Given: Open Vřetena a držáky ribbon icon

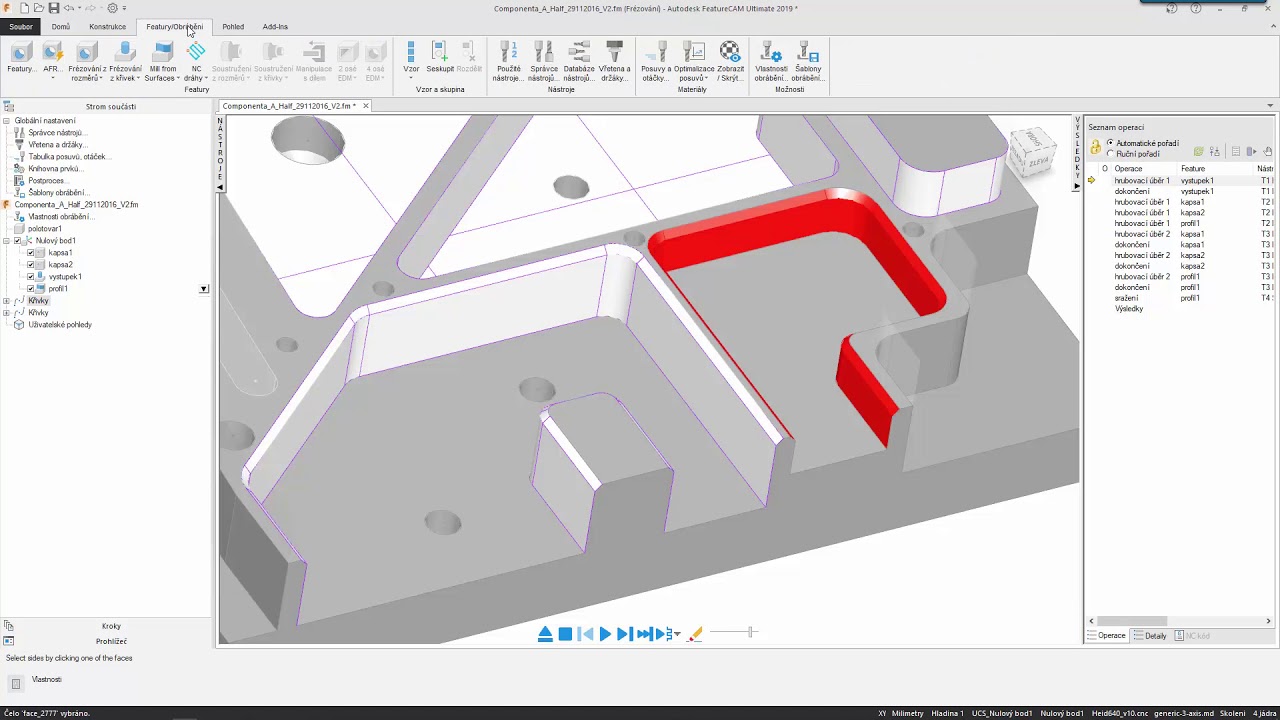Looking at the screenshot, I should [615, 60].
